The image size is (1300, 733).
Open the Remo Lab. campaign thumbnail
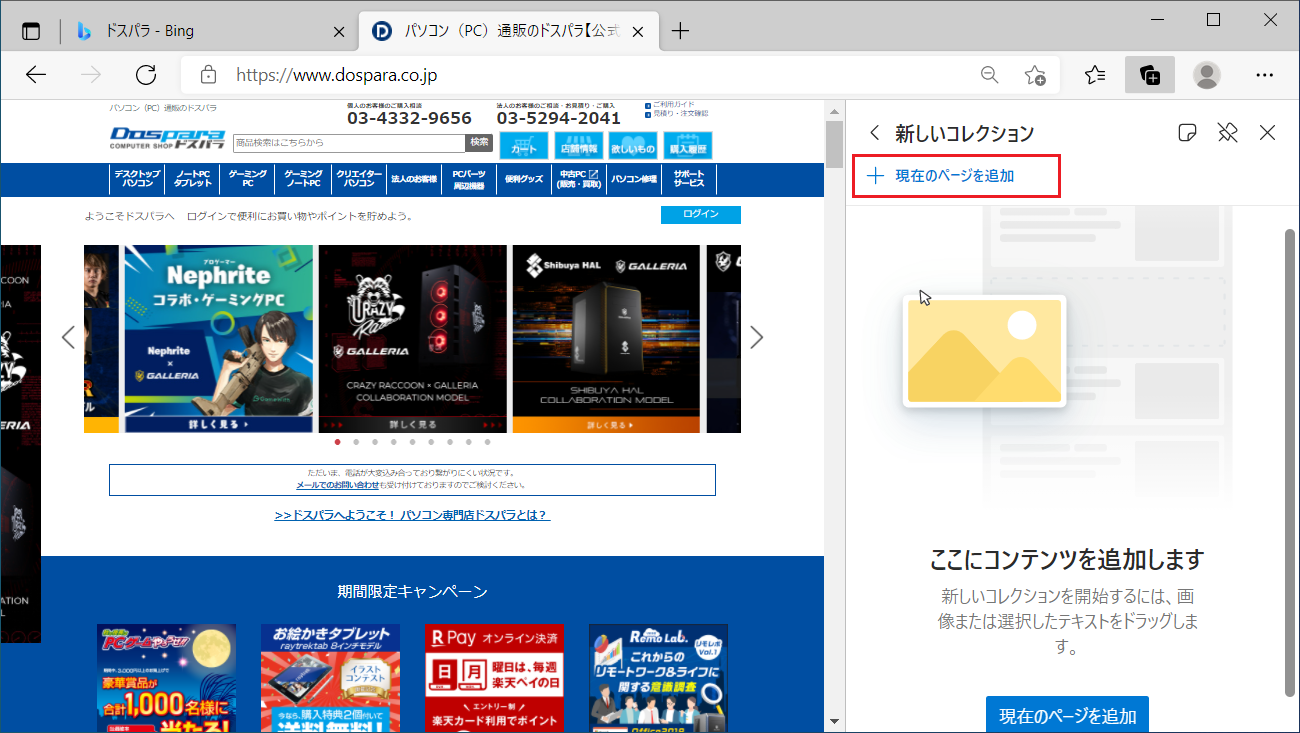658,678
